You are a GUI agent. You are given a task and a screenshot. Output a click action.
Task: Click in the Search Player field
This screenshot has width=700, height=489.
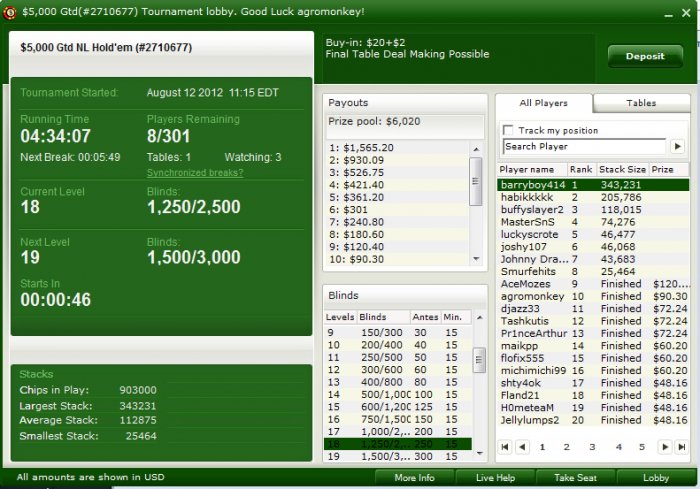coord(584,146)
